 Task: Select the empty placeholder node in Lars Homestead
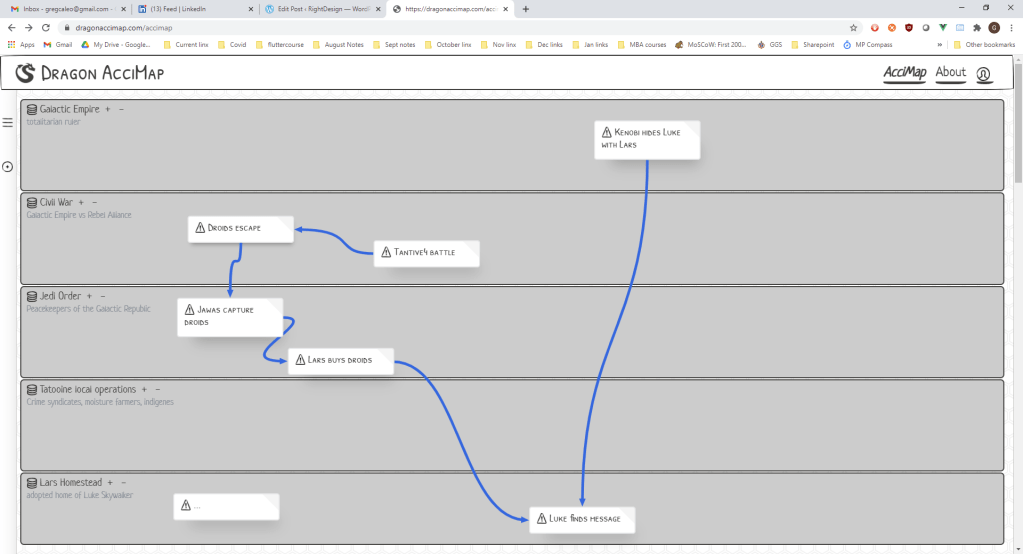click(227, 506)
